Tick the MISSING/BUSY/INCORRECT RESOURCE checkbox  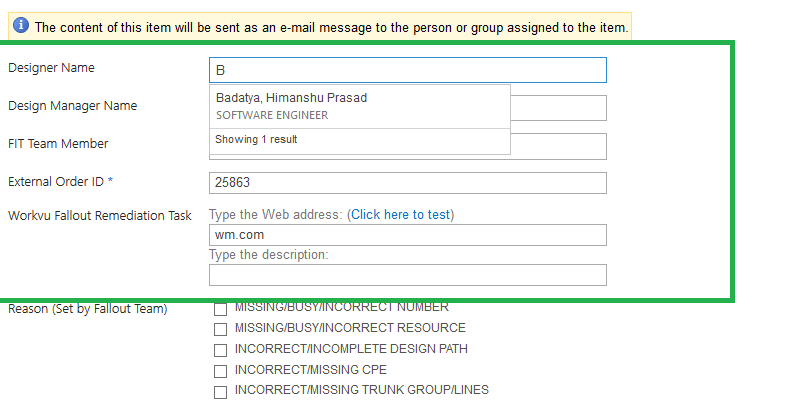pyautogui.click(x=220, y=329)
